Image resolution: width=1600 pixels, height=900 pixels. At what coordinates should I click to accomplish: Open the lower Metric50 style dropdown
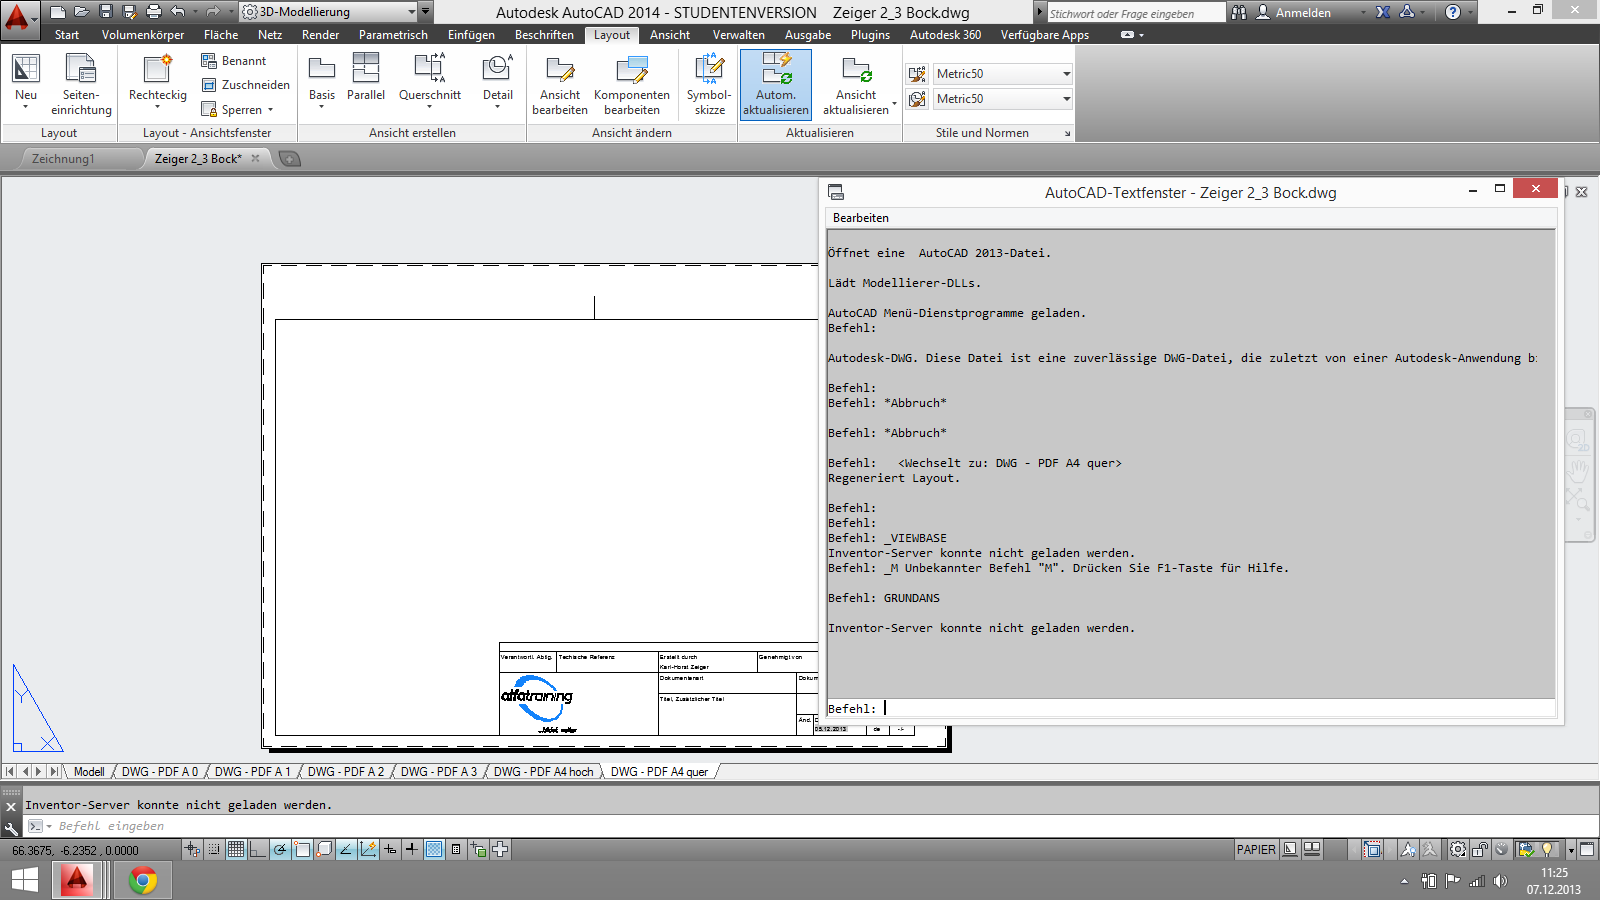[x=1003, y=99]
